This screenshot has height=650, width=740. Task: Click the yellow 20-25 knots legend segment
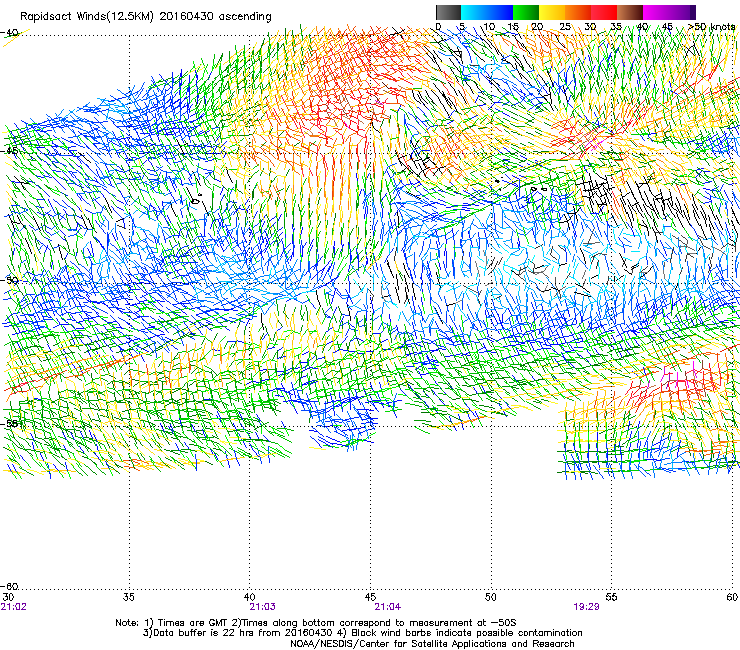[x=552, y=12]
